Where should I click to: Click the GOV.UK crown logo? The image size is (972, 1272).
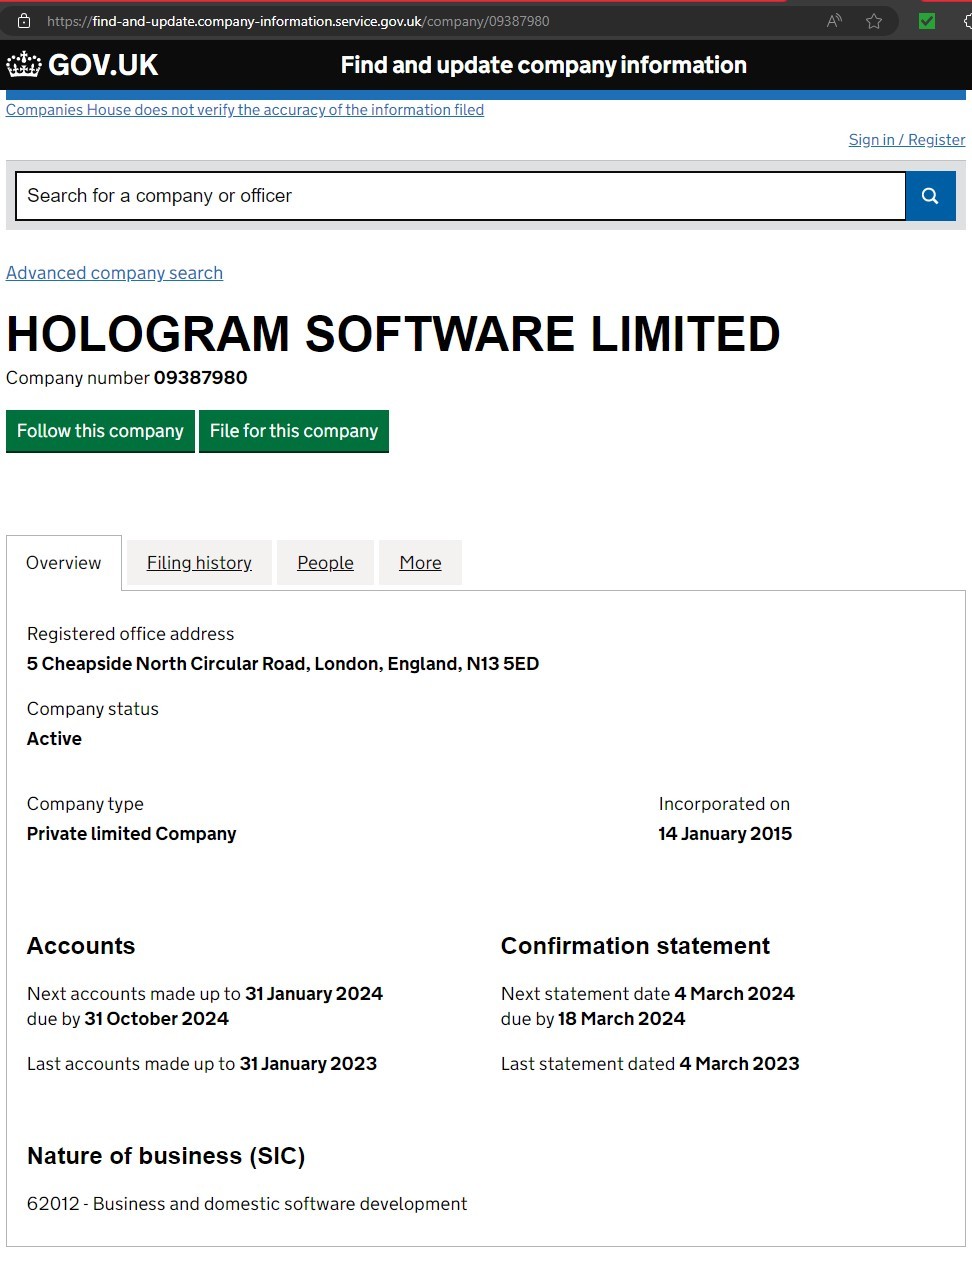point(24,65)
